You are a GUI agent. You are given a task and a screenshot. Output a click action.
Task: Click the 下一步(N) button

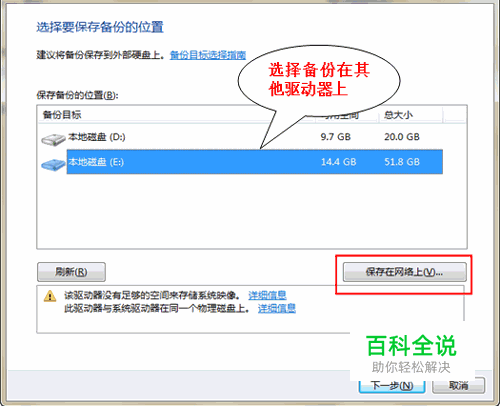tap(392, 386)
